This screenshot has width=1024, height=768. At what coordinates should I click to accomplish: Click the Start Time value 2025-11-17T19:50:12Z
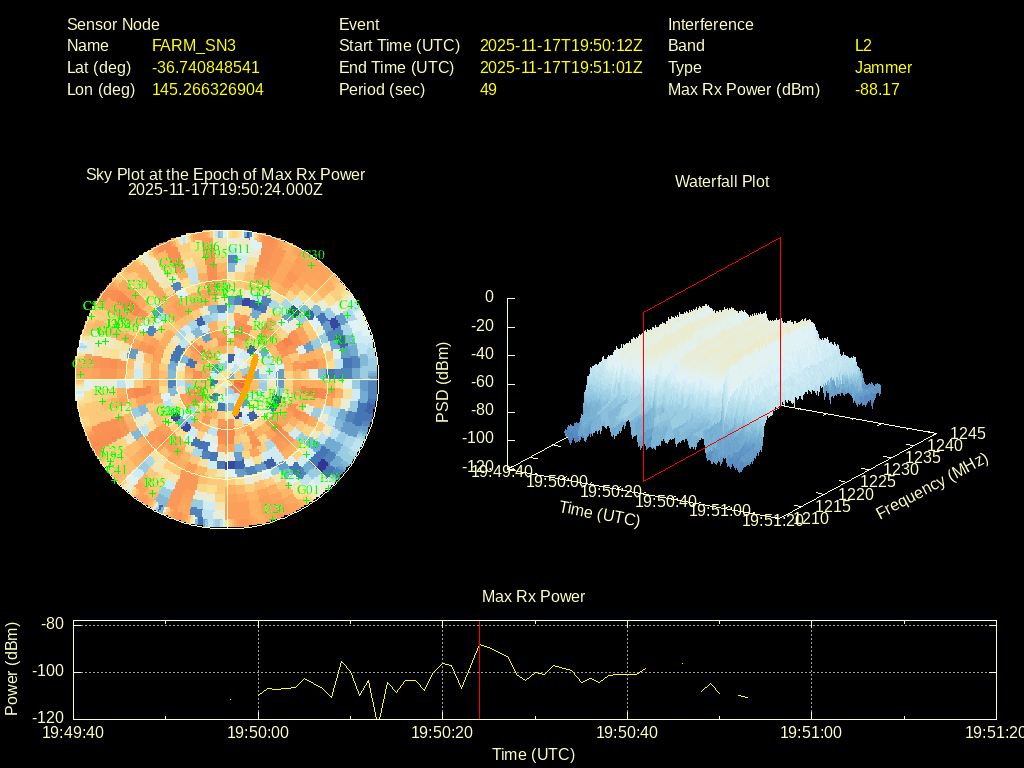[x=561, y=45]
